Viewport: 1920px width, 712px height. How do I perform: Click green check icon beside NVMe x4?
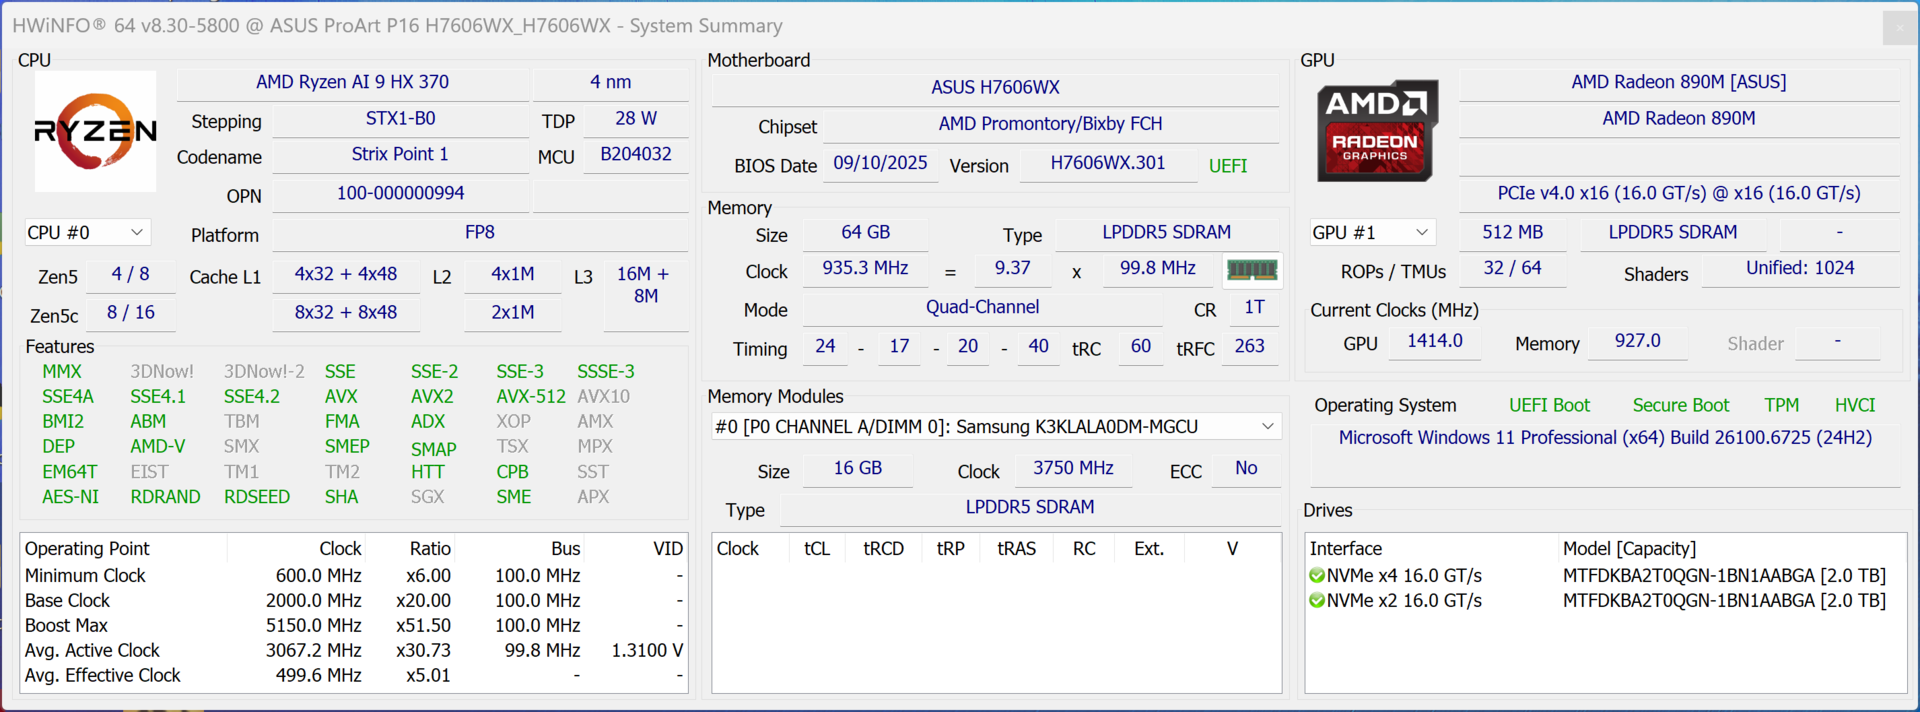[x=1317, y=576]
